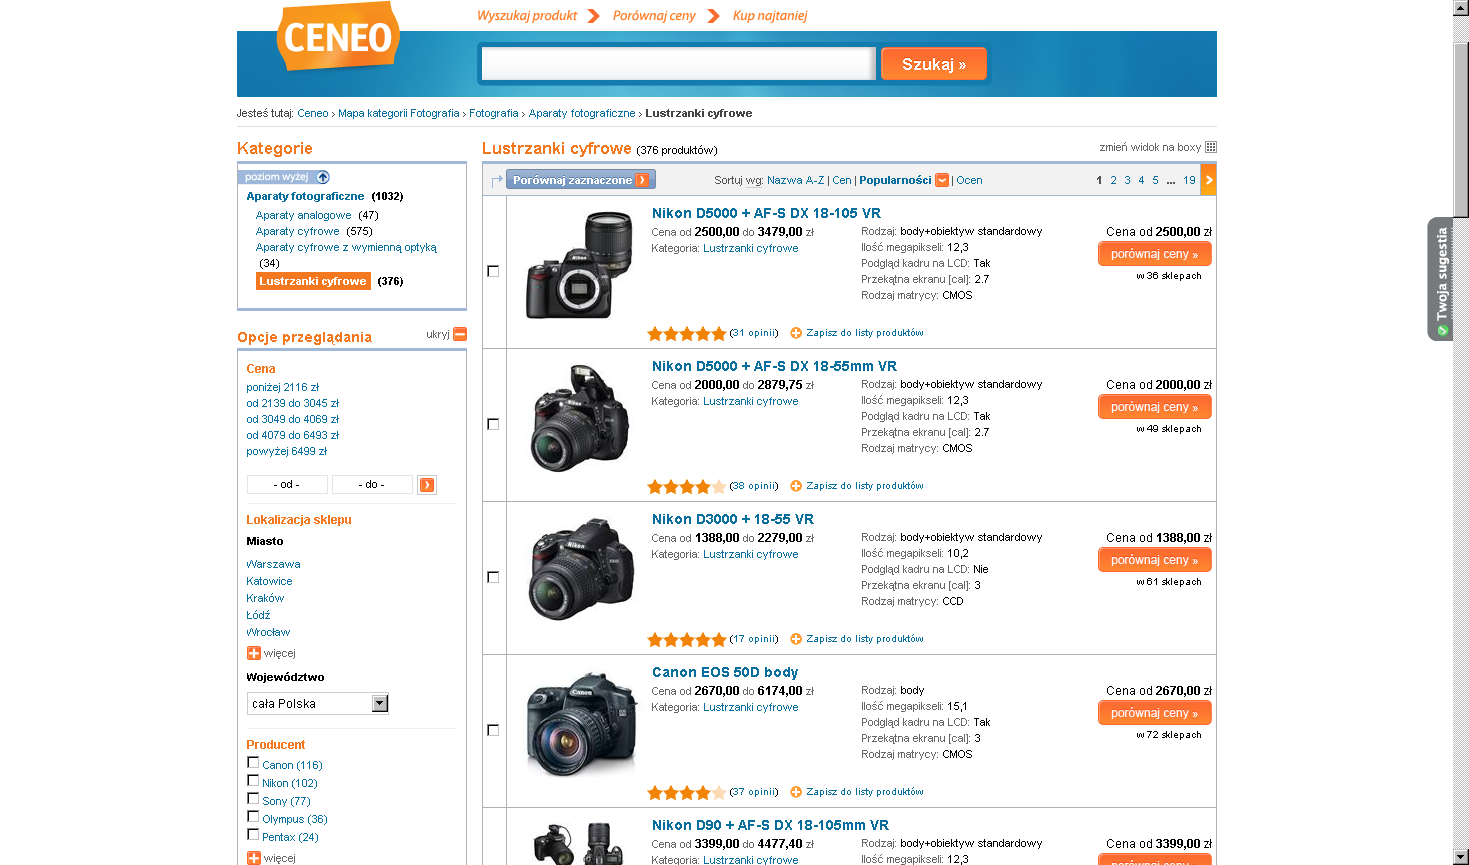Open the Nikon D5000 18-105 VR product image
The width and height of the screenshot is (1469, 865).
580,265
